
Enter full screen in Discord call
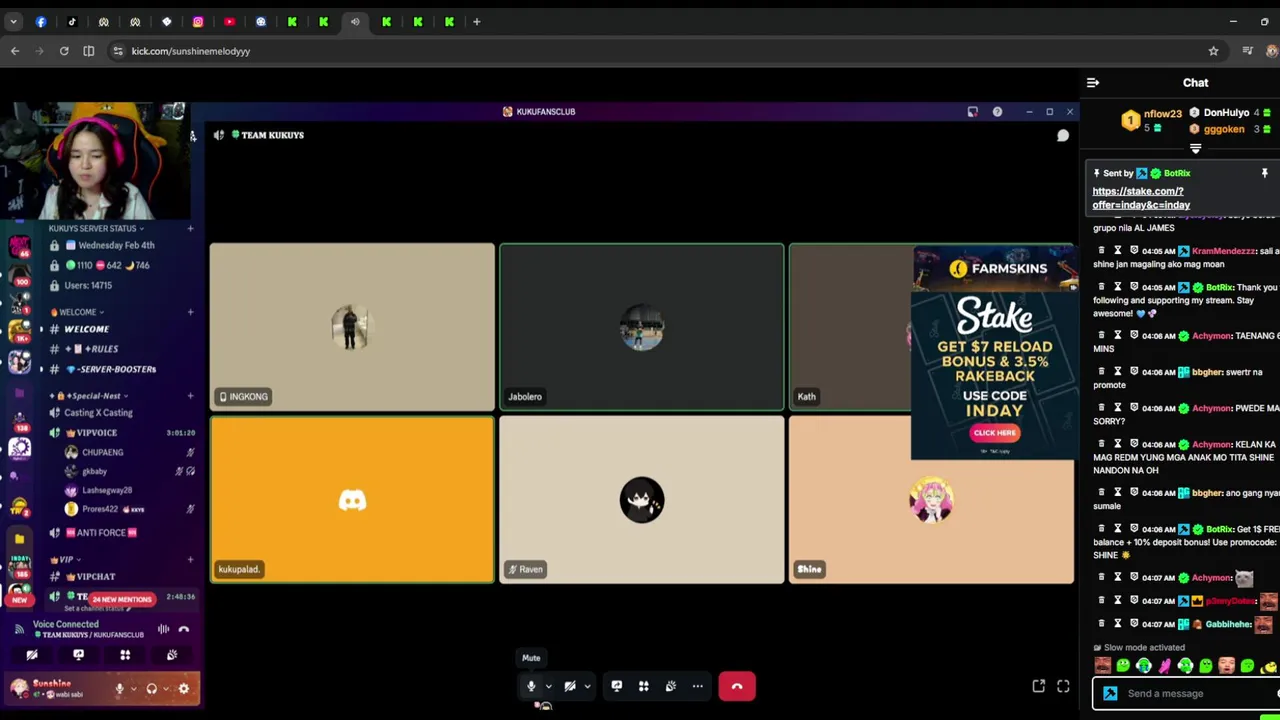pos(1063,686)
